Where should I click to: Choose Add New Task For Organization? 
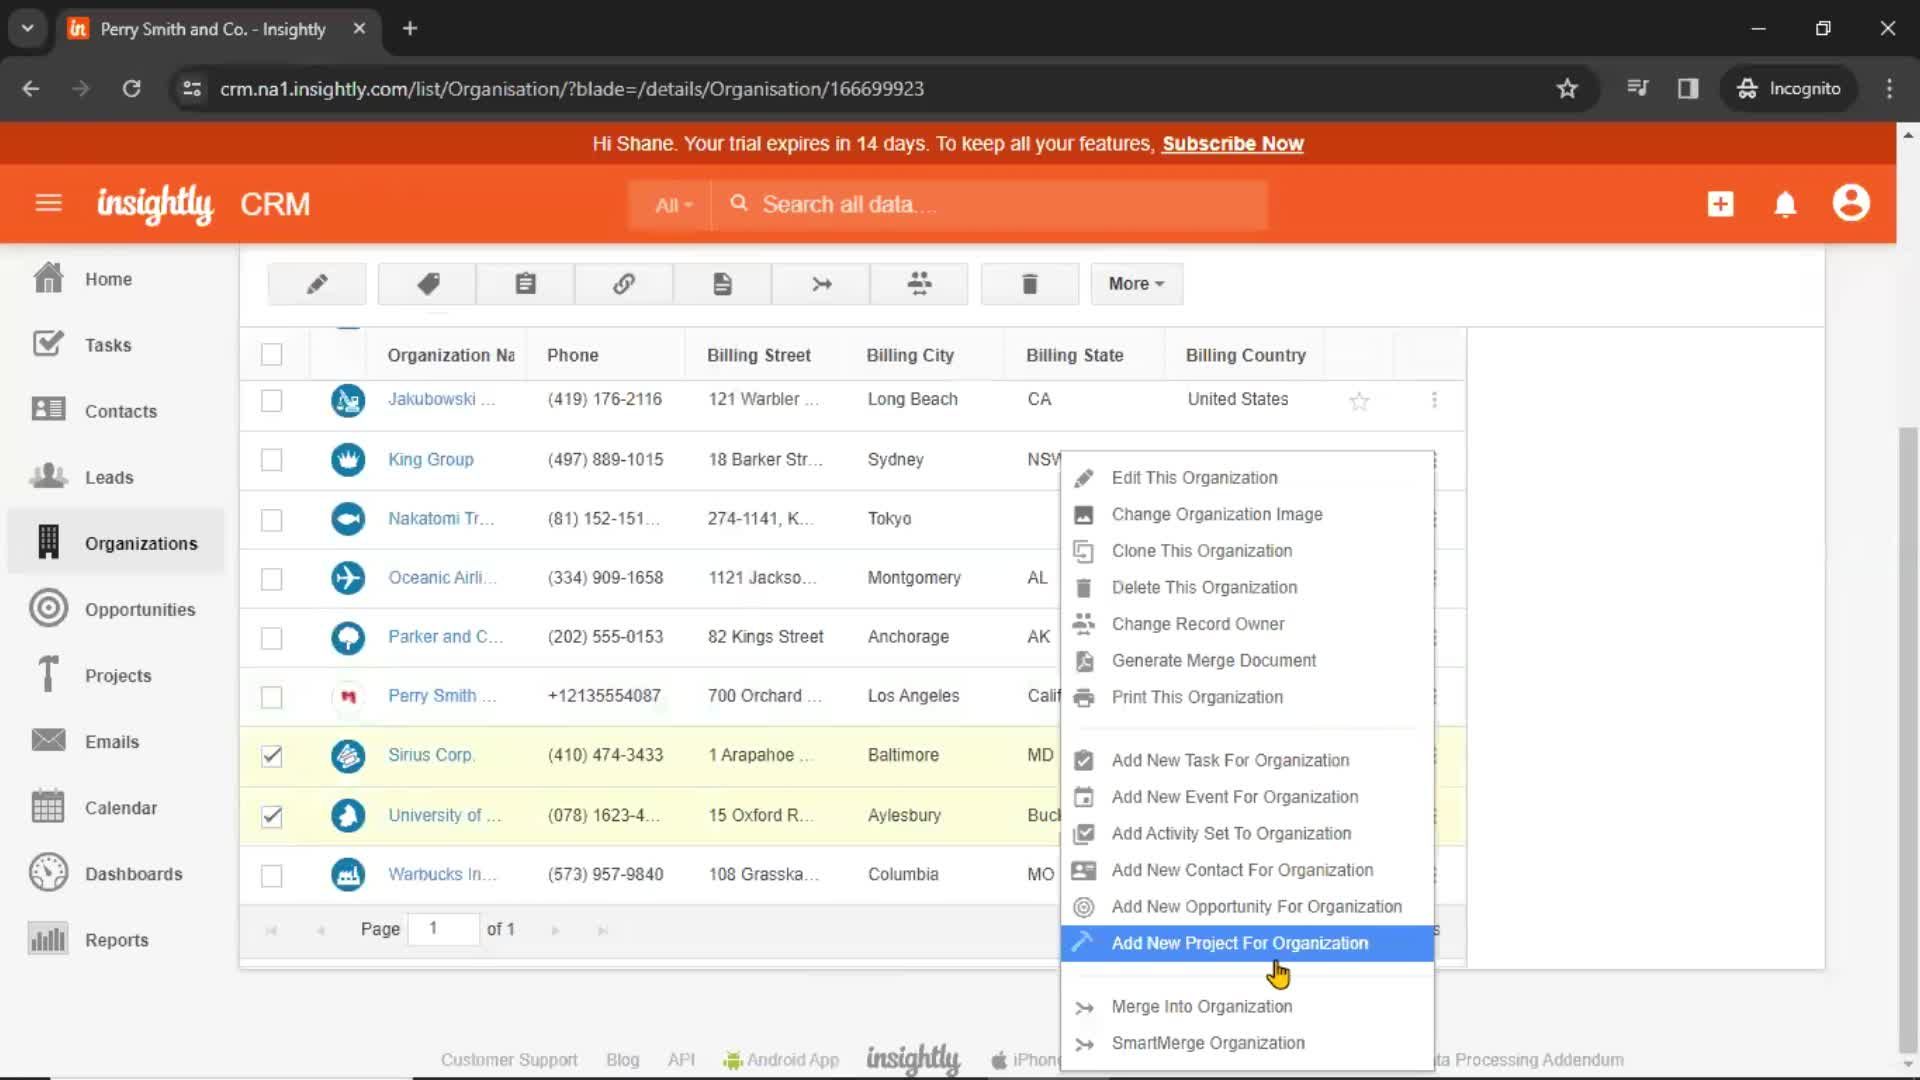click(x=1247, y=761)
